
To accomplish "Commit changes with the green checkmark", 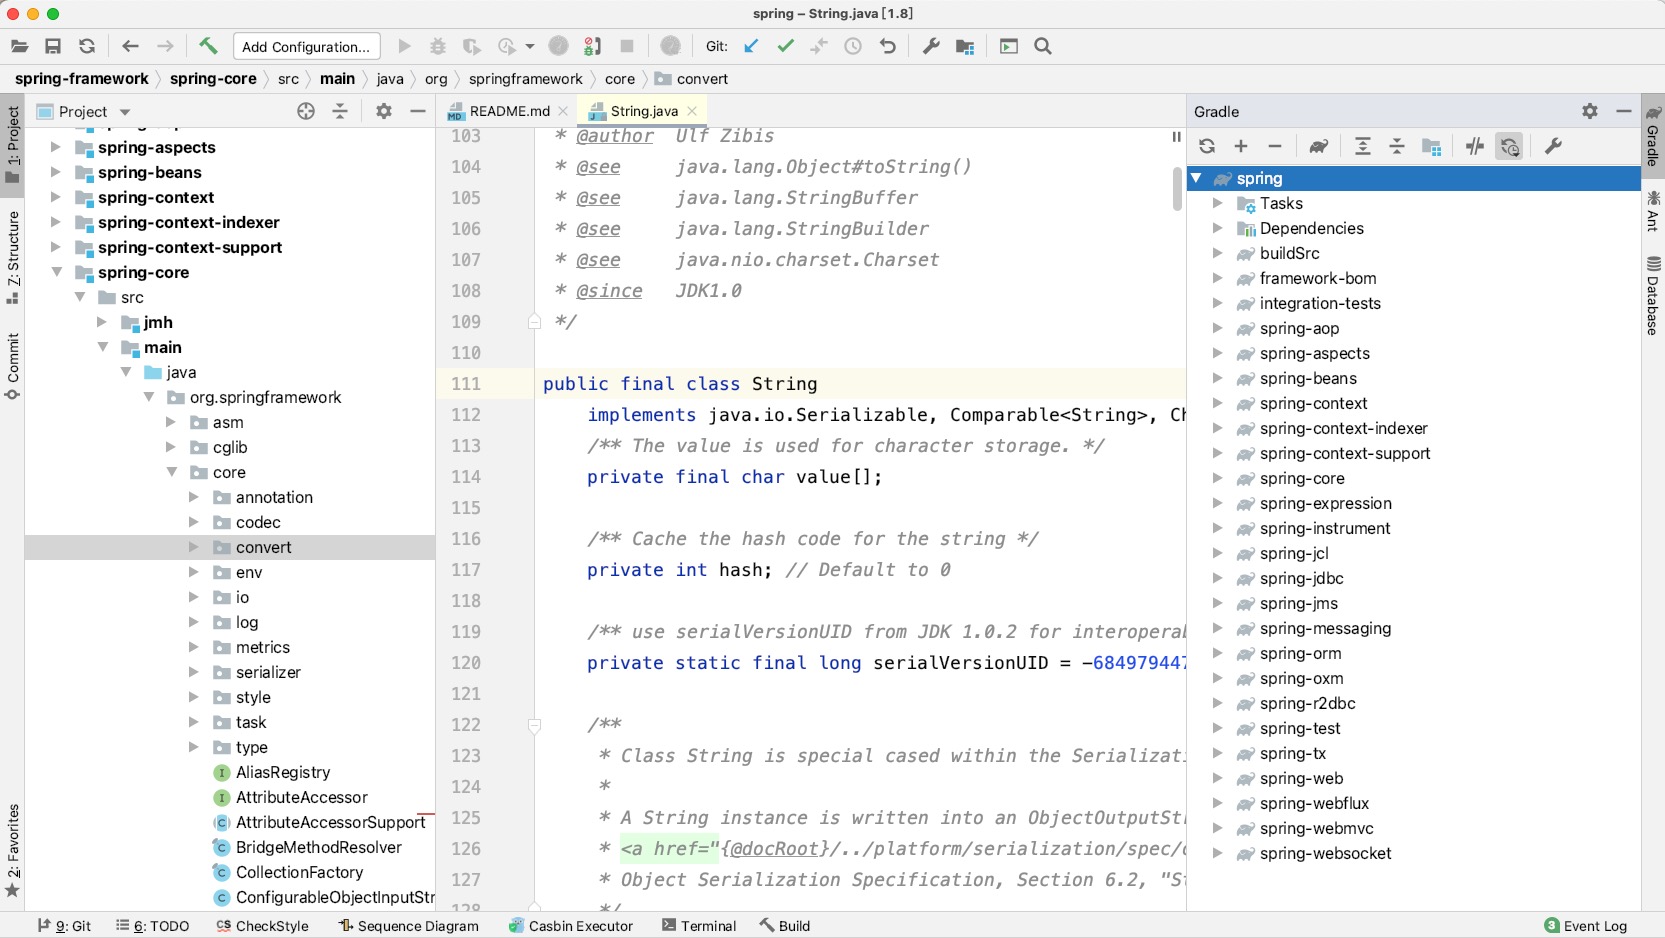I will tap(785, 46).
